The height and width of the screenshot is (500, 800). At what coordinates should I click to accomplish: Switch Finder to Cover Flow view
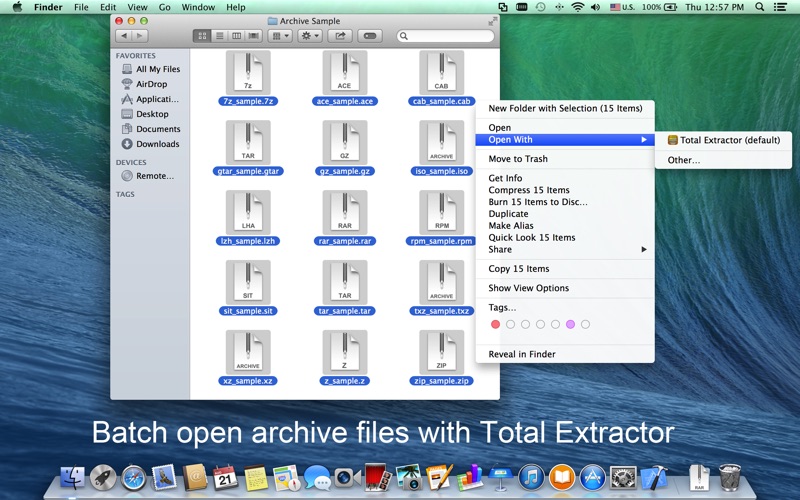(x=254, y=36)
